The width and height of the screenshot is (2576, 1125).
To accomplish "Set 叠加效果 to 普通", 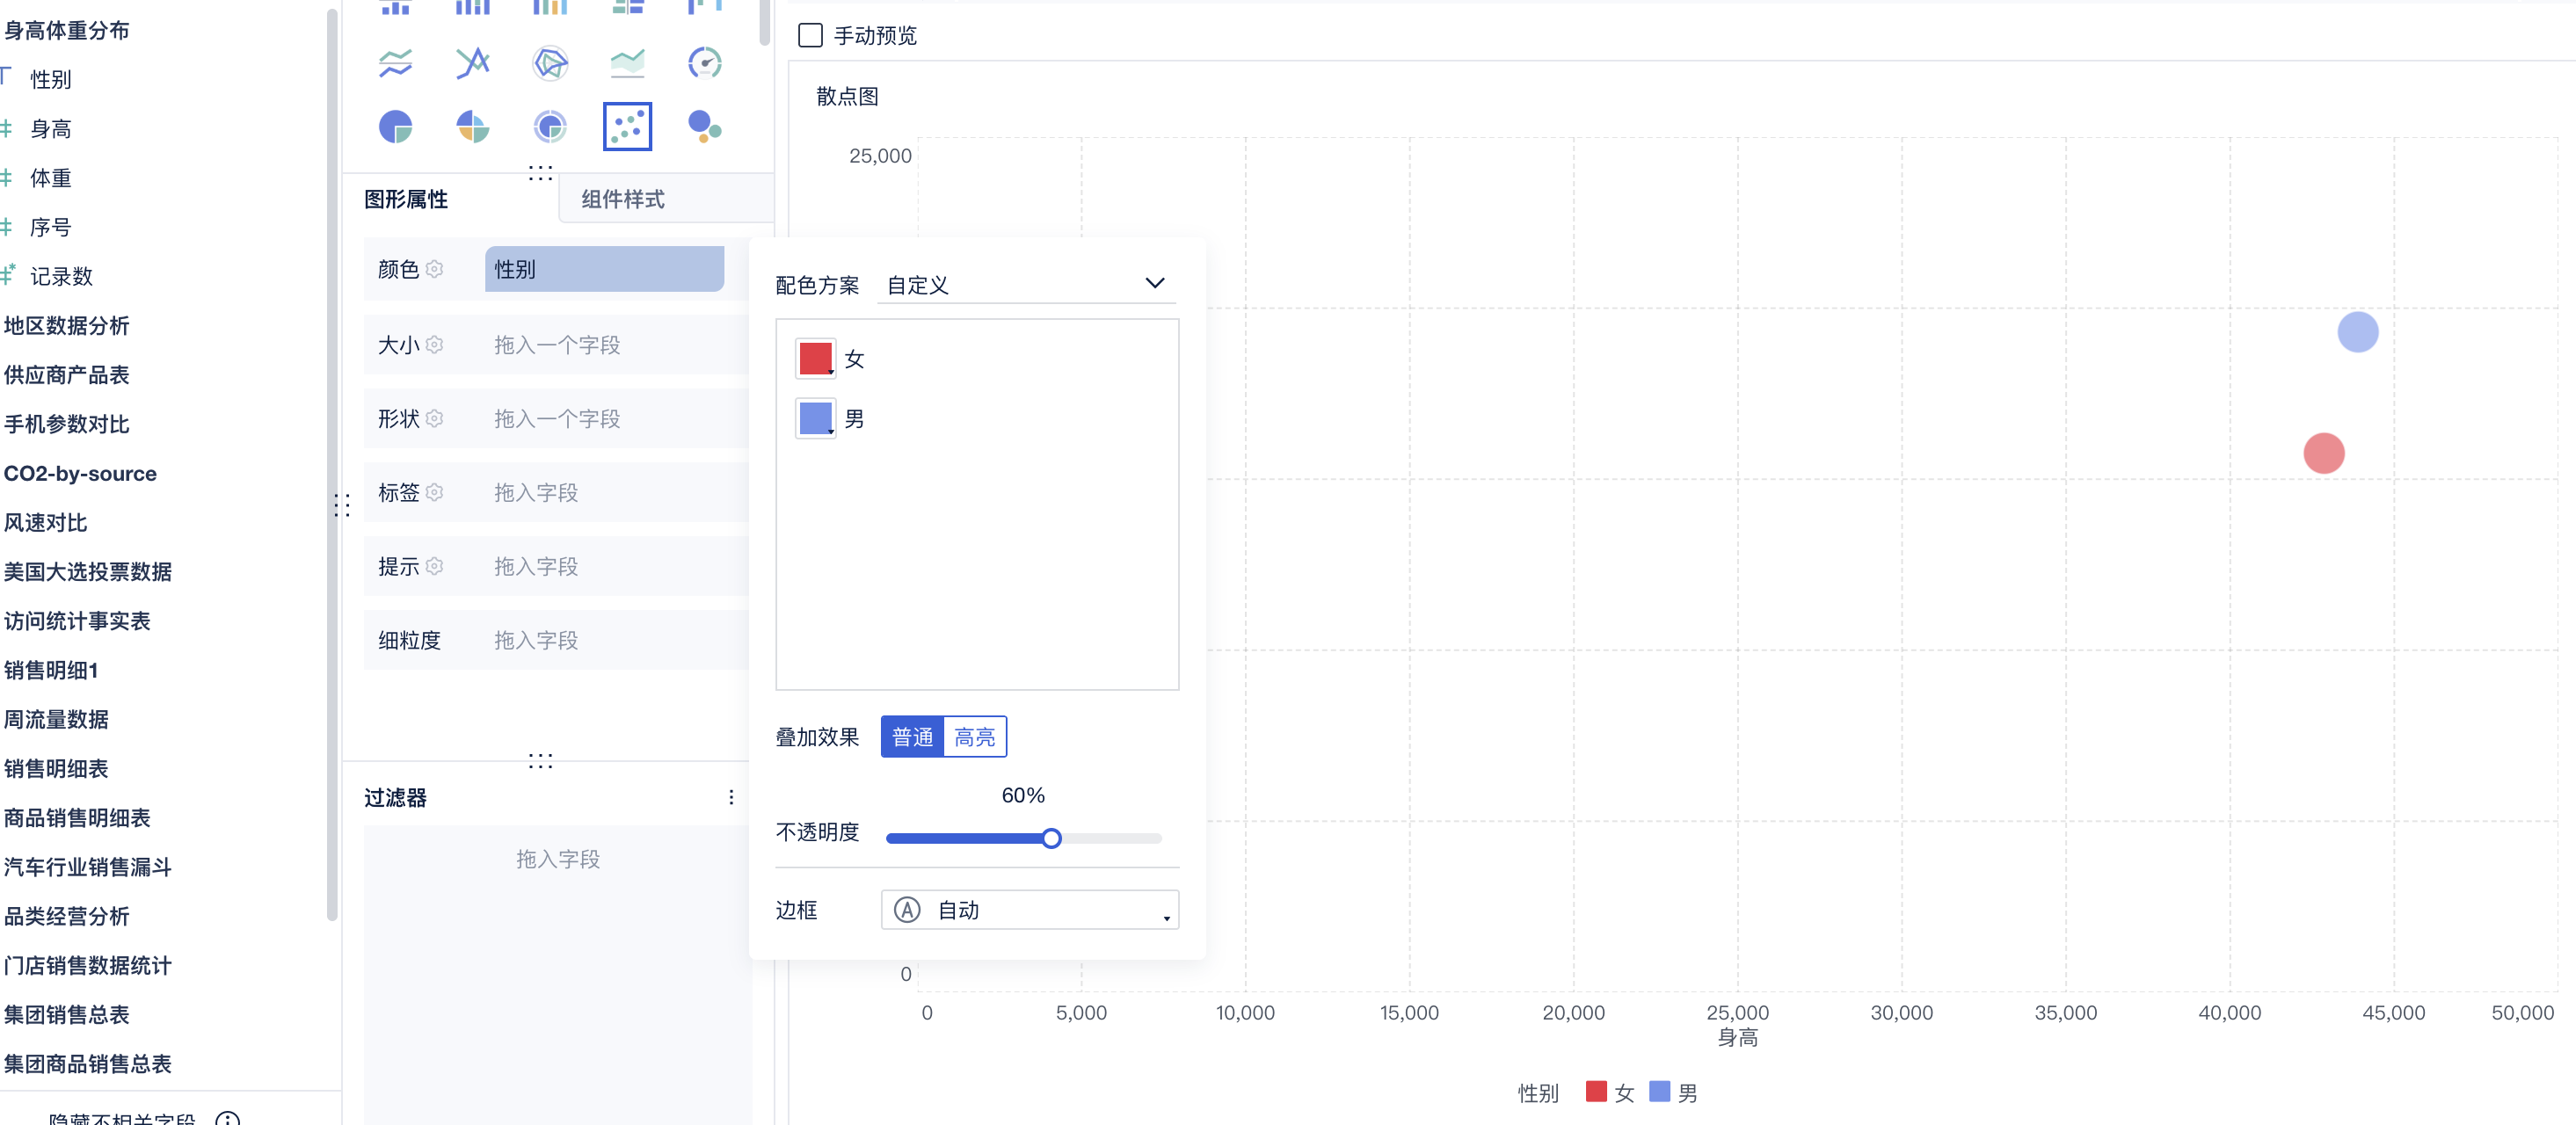I will point(912,737).
